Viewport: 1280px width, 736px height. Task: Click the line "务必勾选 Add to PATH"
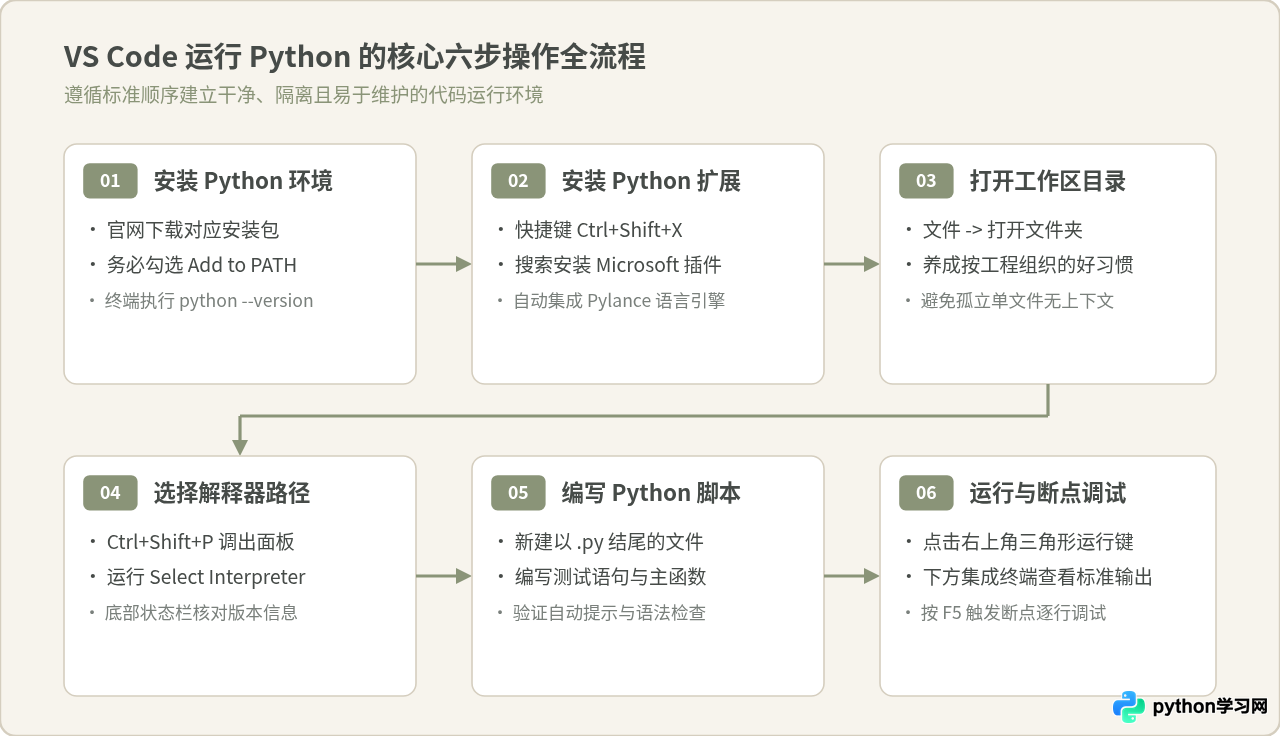[202, 265]
